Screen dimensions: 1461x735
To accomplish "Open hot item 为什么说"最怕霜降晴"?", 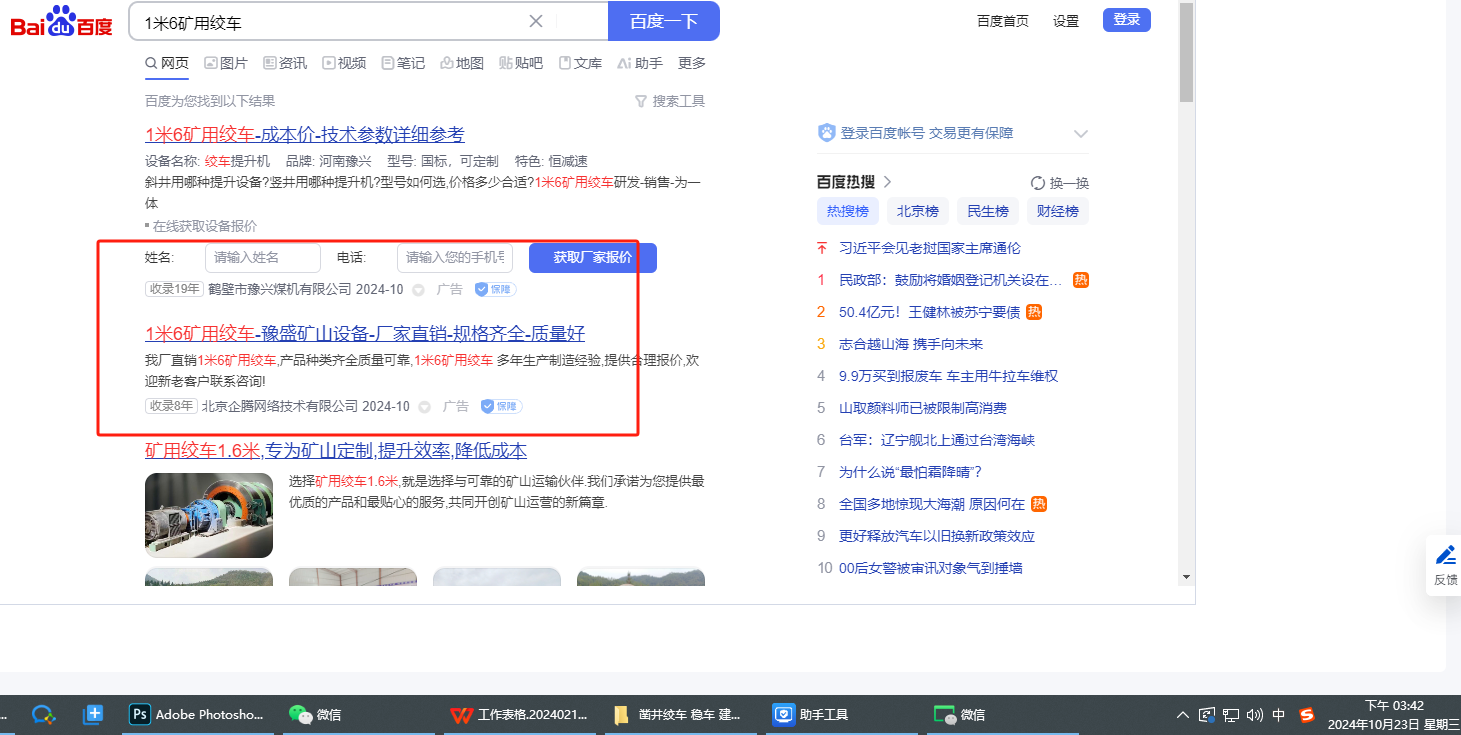I will 911,472.
